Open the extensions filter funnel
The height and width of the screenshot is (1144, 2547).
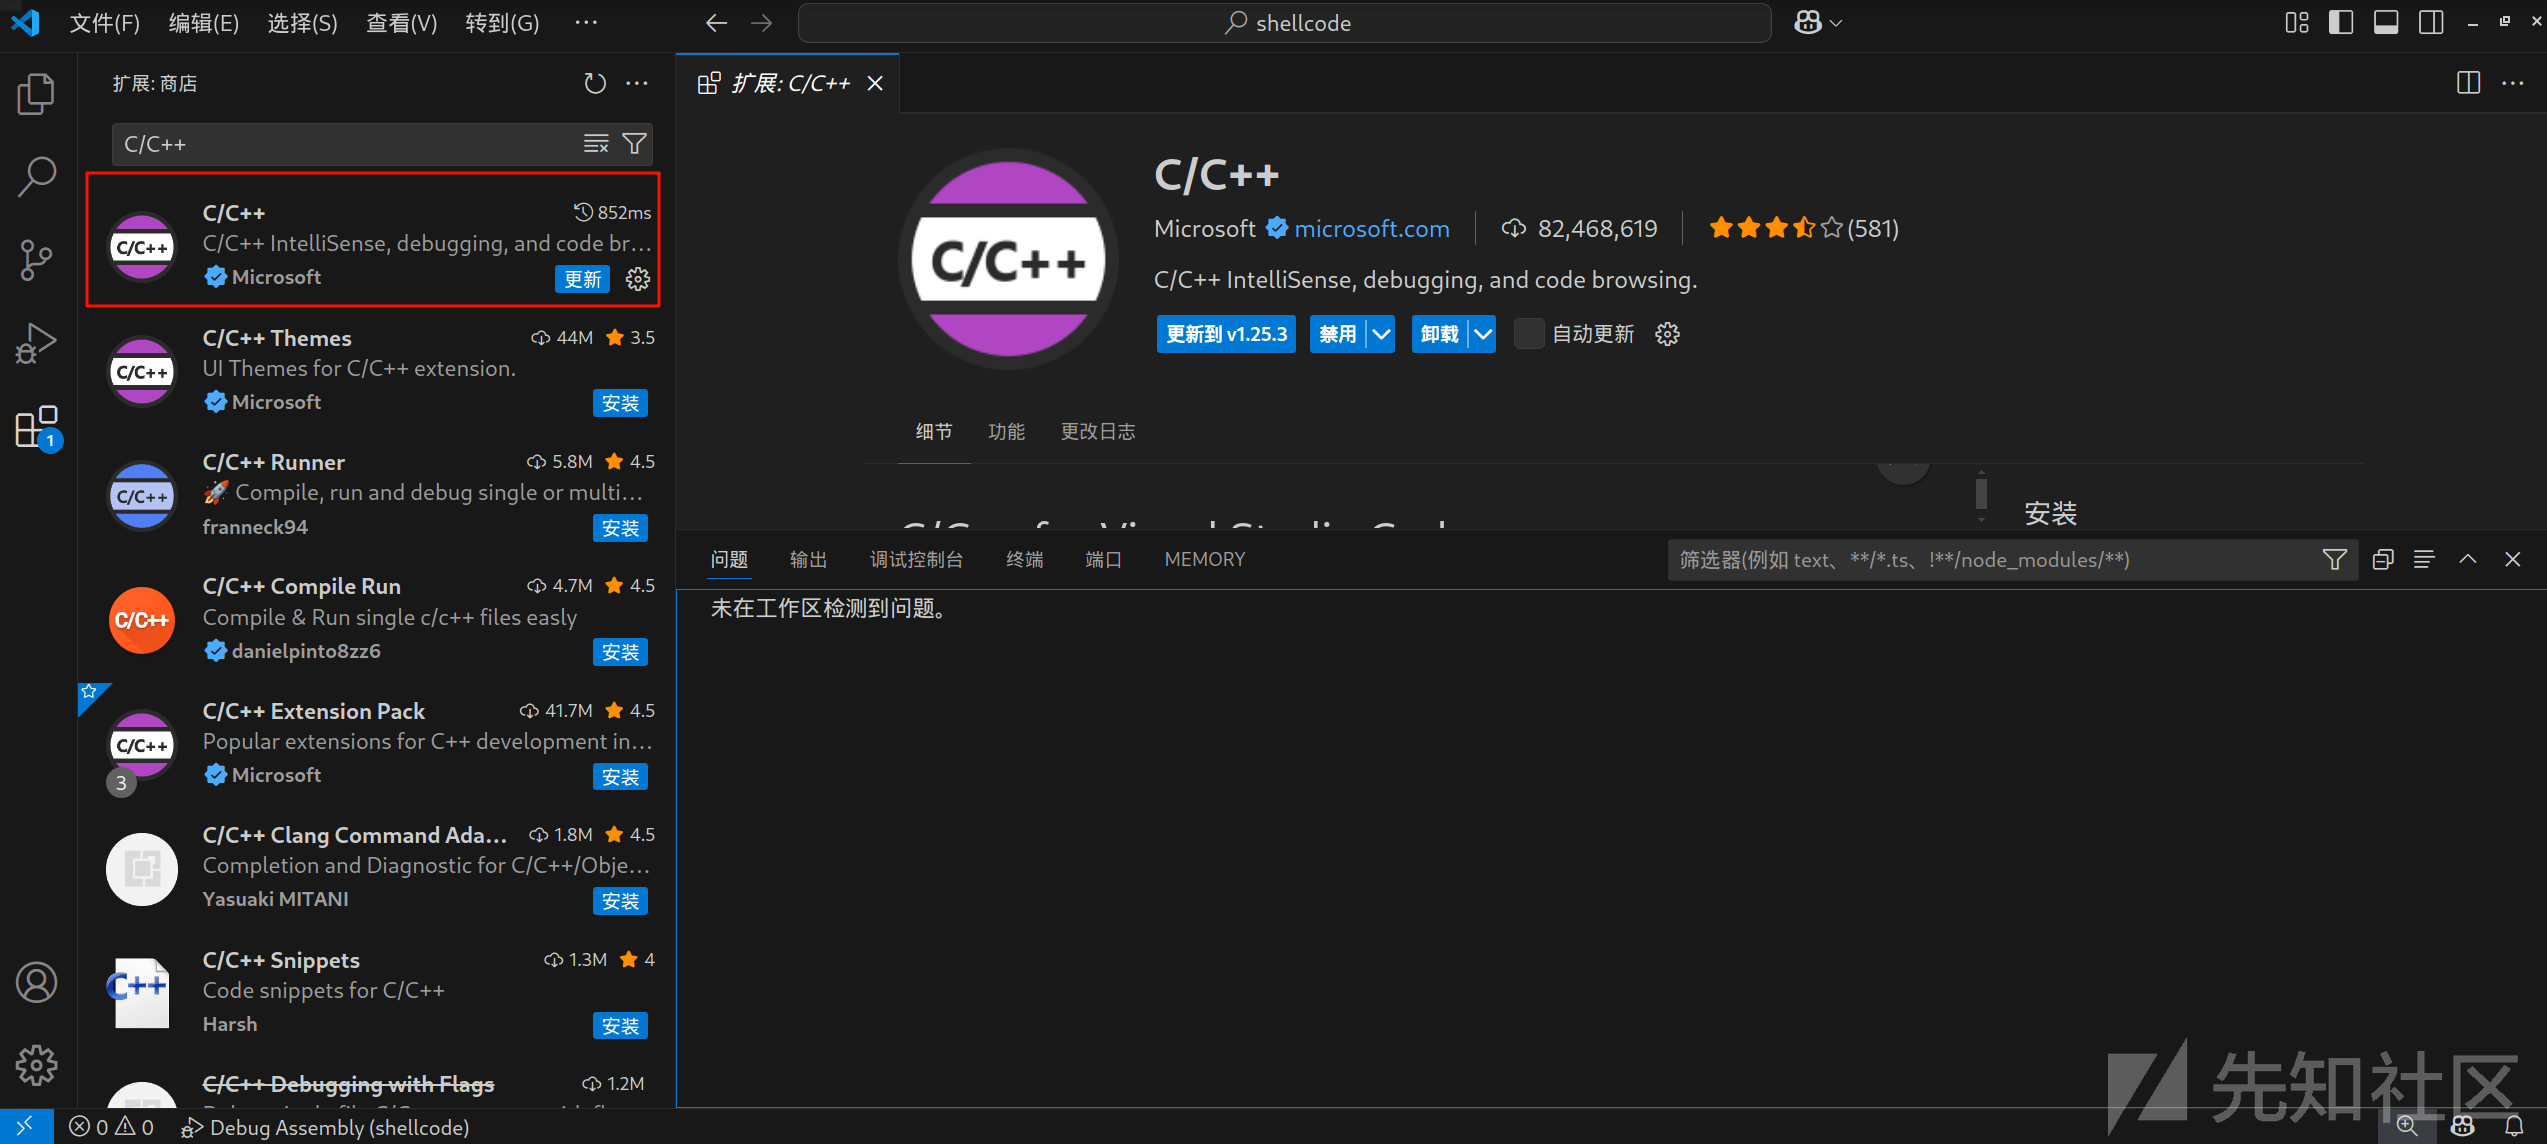[x=634, y=144]
